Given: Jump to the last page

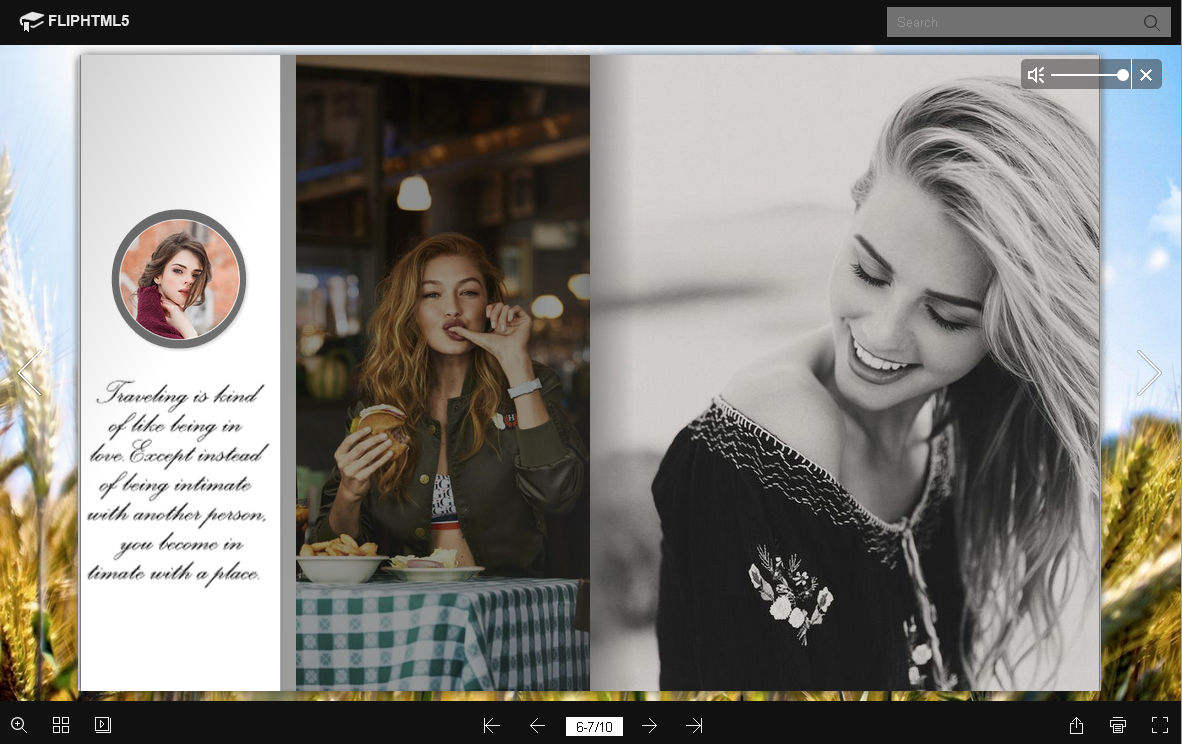Looking at the screenshot, I should coord(694,726).
